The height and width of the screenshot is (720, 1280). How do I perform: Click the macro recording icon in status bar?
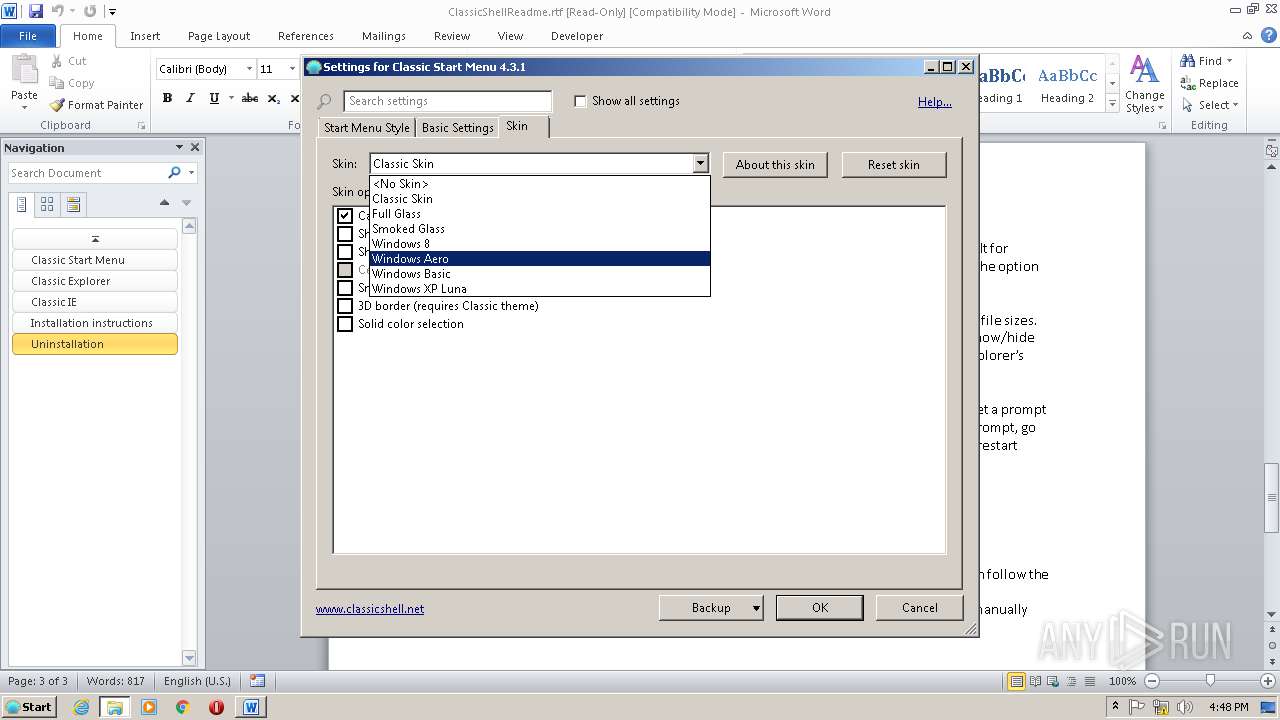point(257,681)
